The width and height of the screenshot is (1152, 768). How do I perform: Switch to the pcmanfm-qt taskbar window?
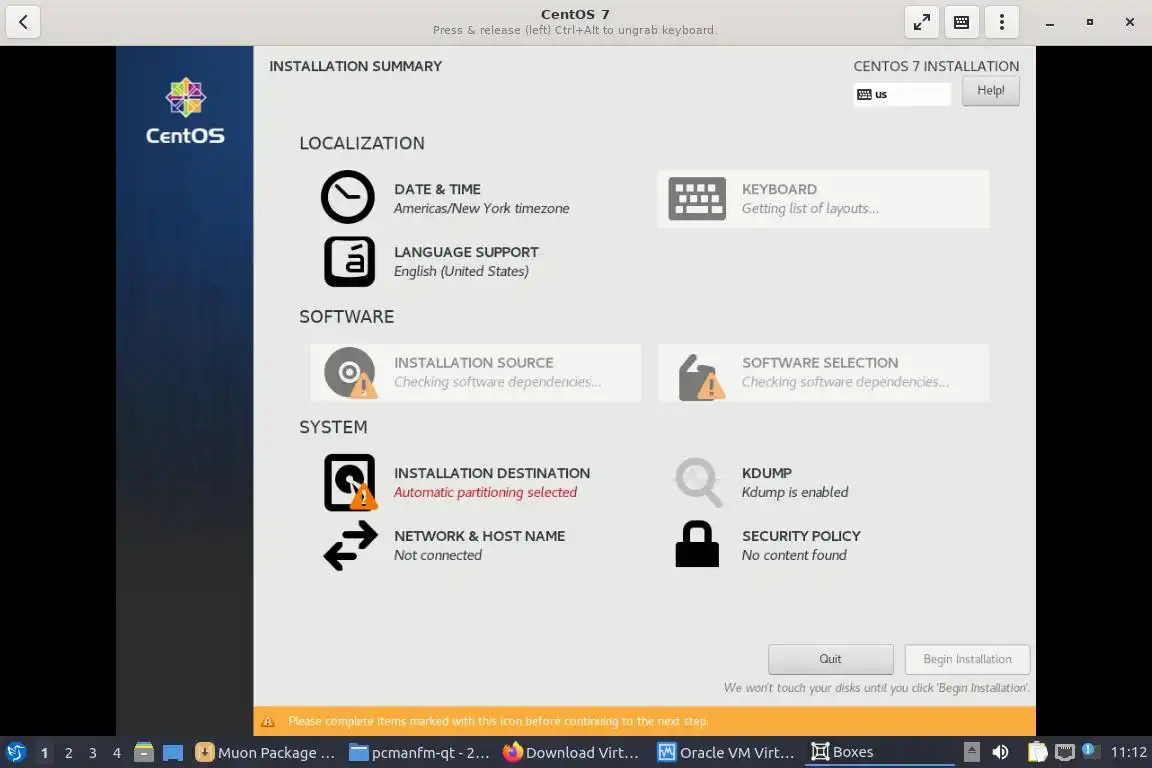click(420, 752)
